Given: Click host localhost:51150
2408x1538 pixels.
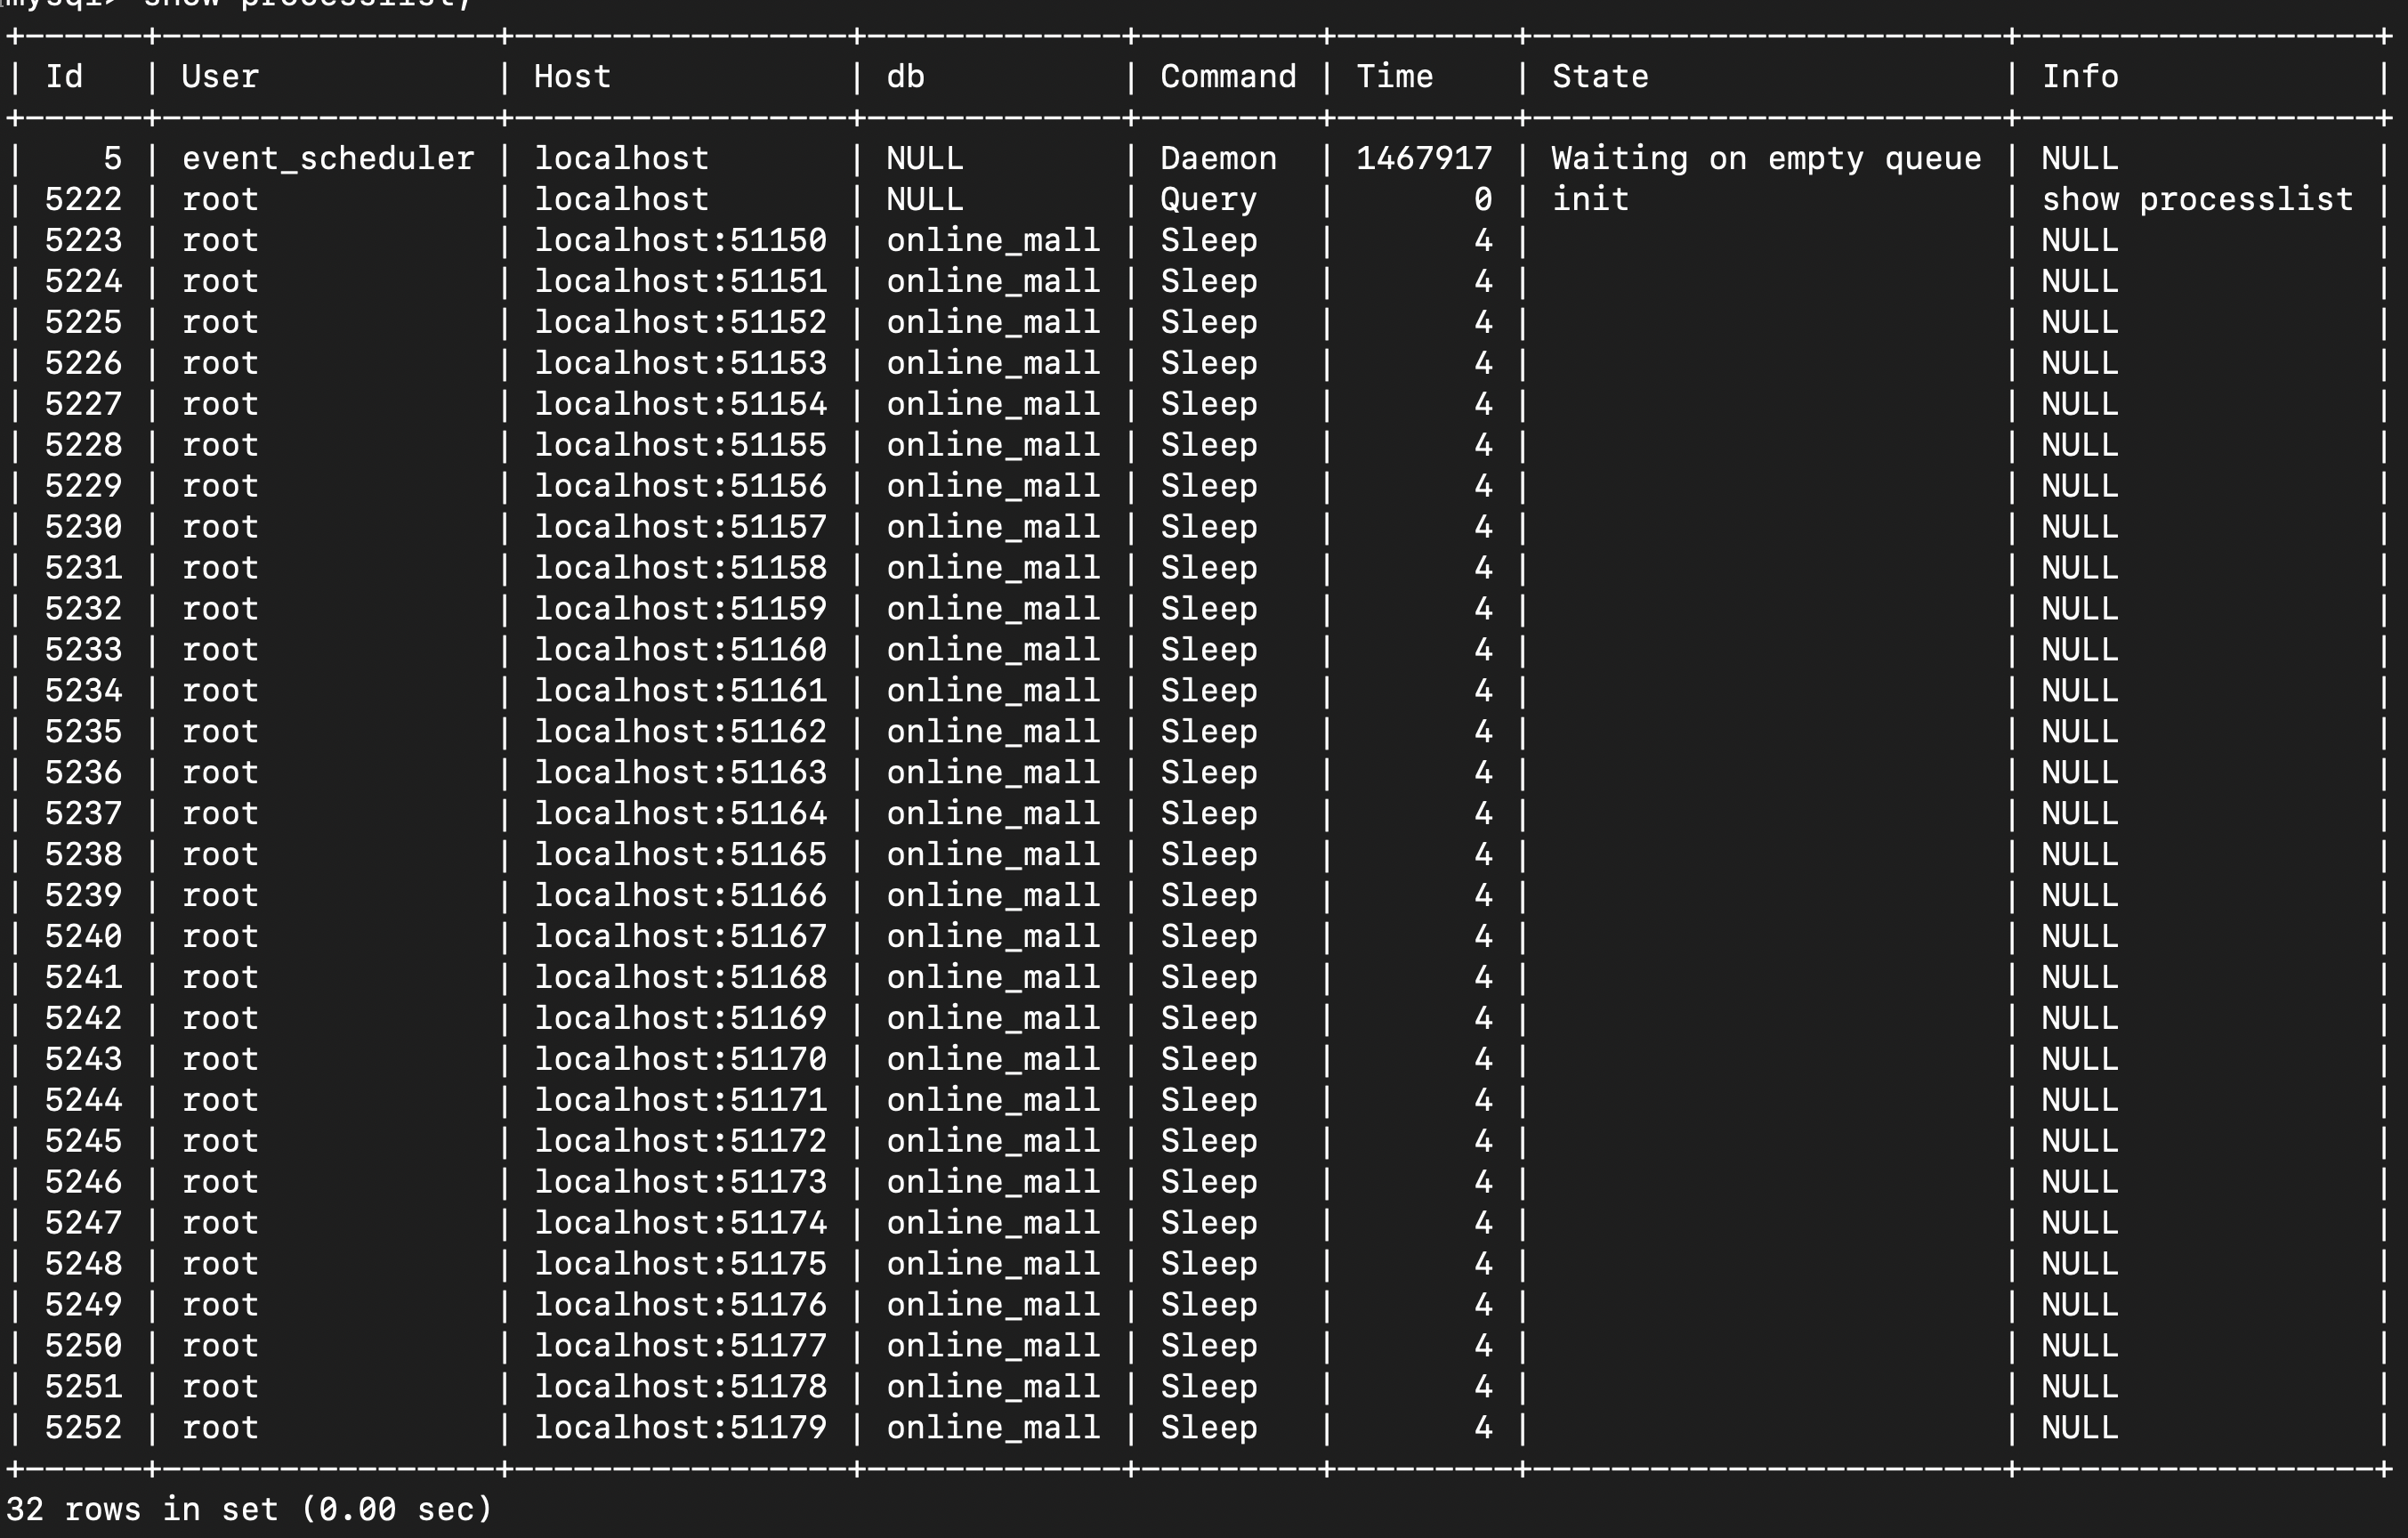Looking at the screenshot, I should point(680,241).
